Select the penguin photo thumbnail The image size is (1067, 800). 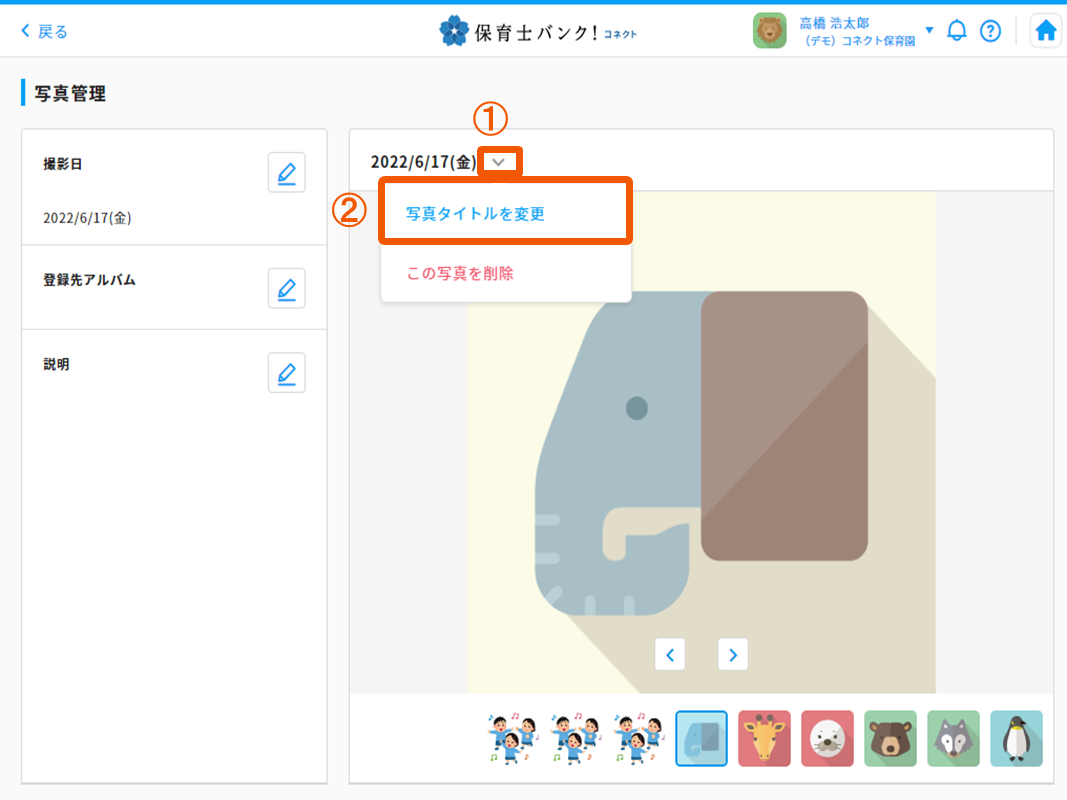click(1016, 738)
